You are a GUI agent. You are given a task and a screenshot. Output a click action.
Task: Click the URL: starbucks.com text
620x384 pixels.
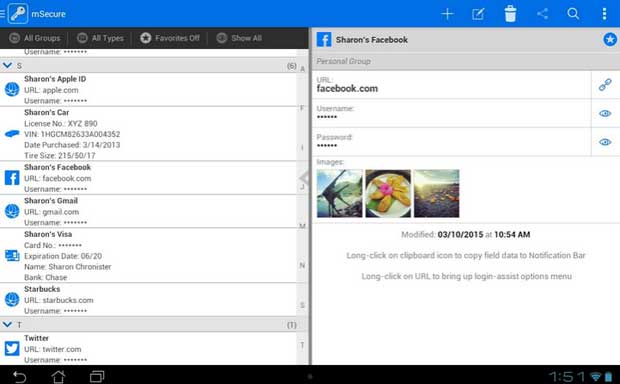pyautogui.click(x=59, y=300)
